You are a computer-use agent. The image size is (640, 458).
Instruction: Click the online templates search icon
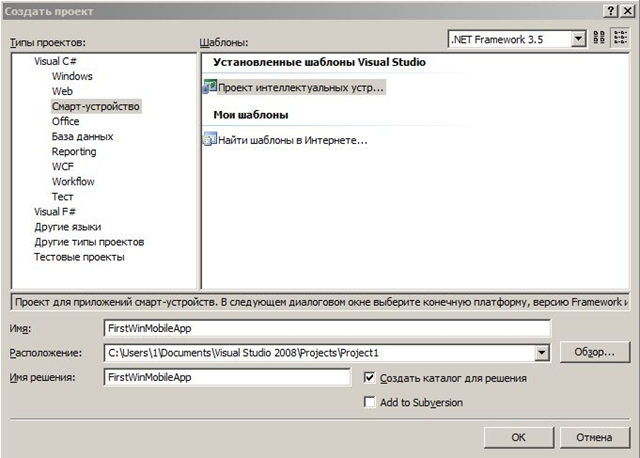[x=210, y=139]
